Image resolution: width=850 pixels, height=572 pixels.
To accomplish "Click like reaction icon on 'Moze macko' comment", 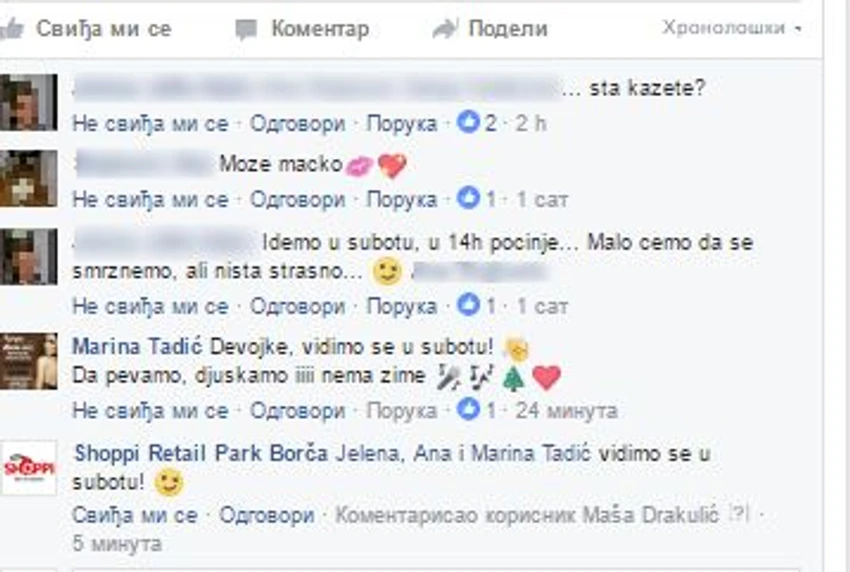I will click(x=468, y=198).
